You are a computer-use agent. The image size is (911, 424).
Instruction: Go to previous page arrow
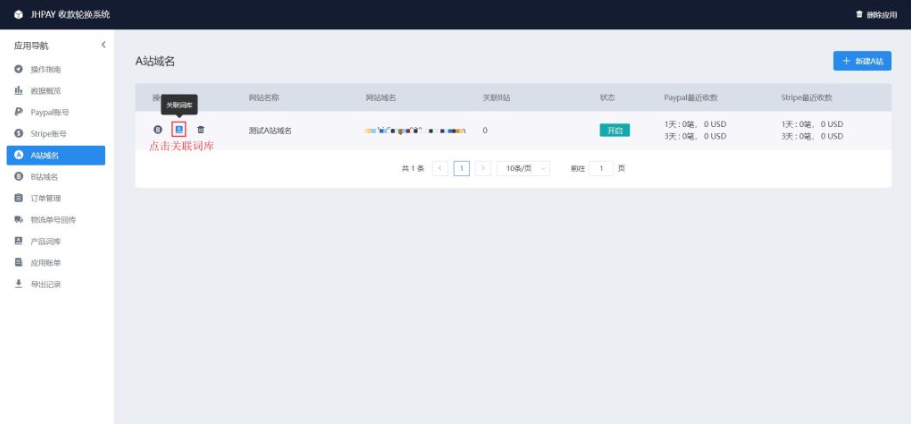[x=440, y=168]
